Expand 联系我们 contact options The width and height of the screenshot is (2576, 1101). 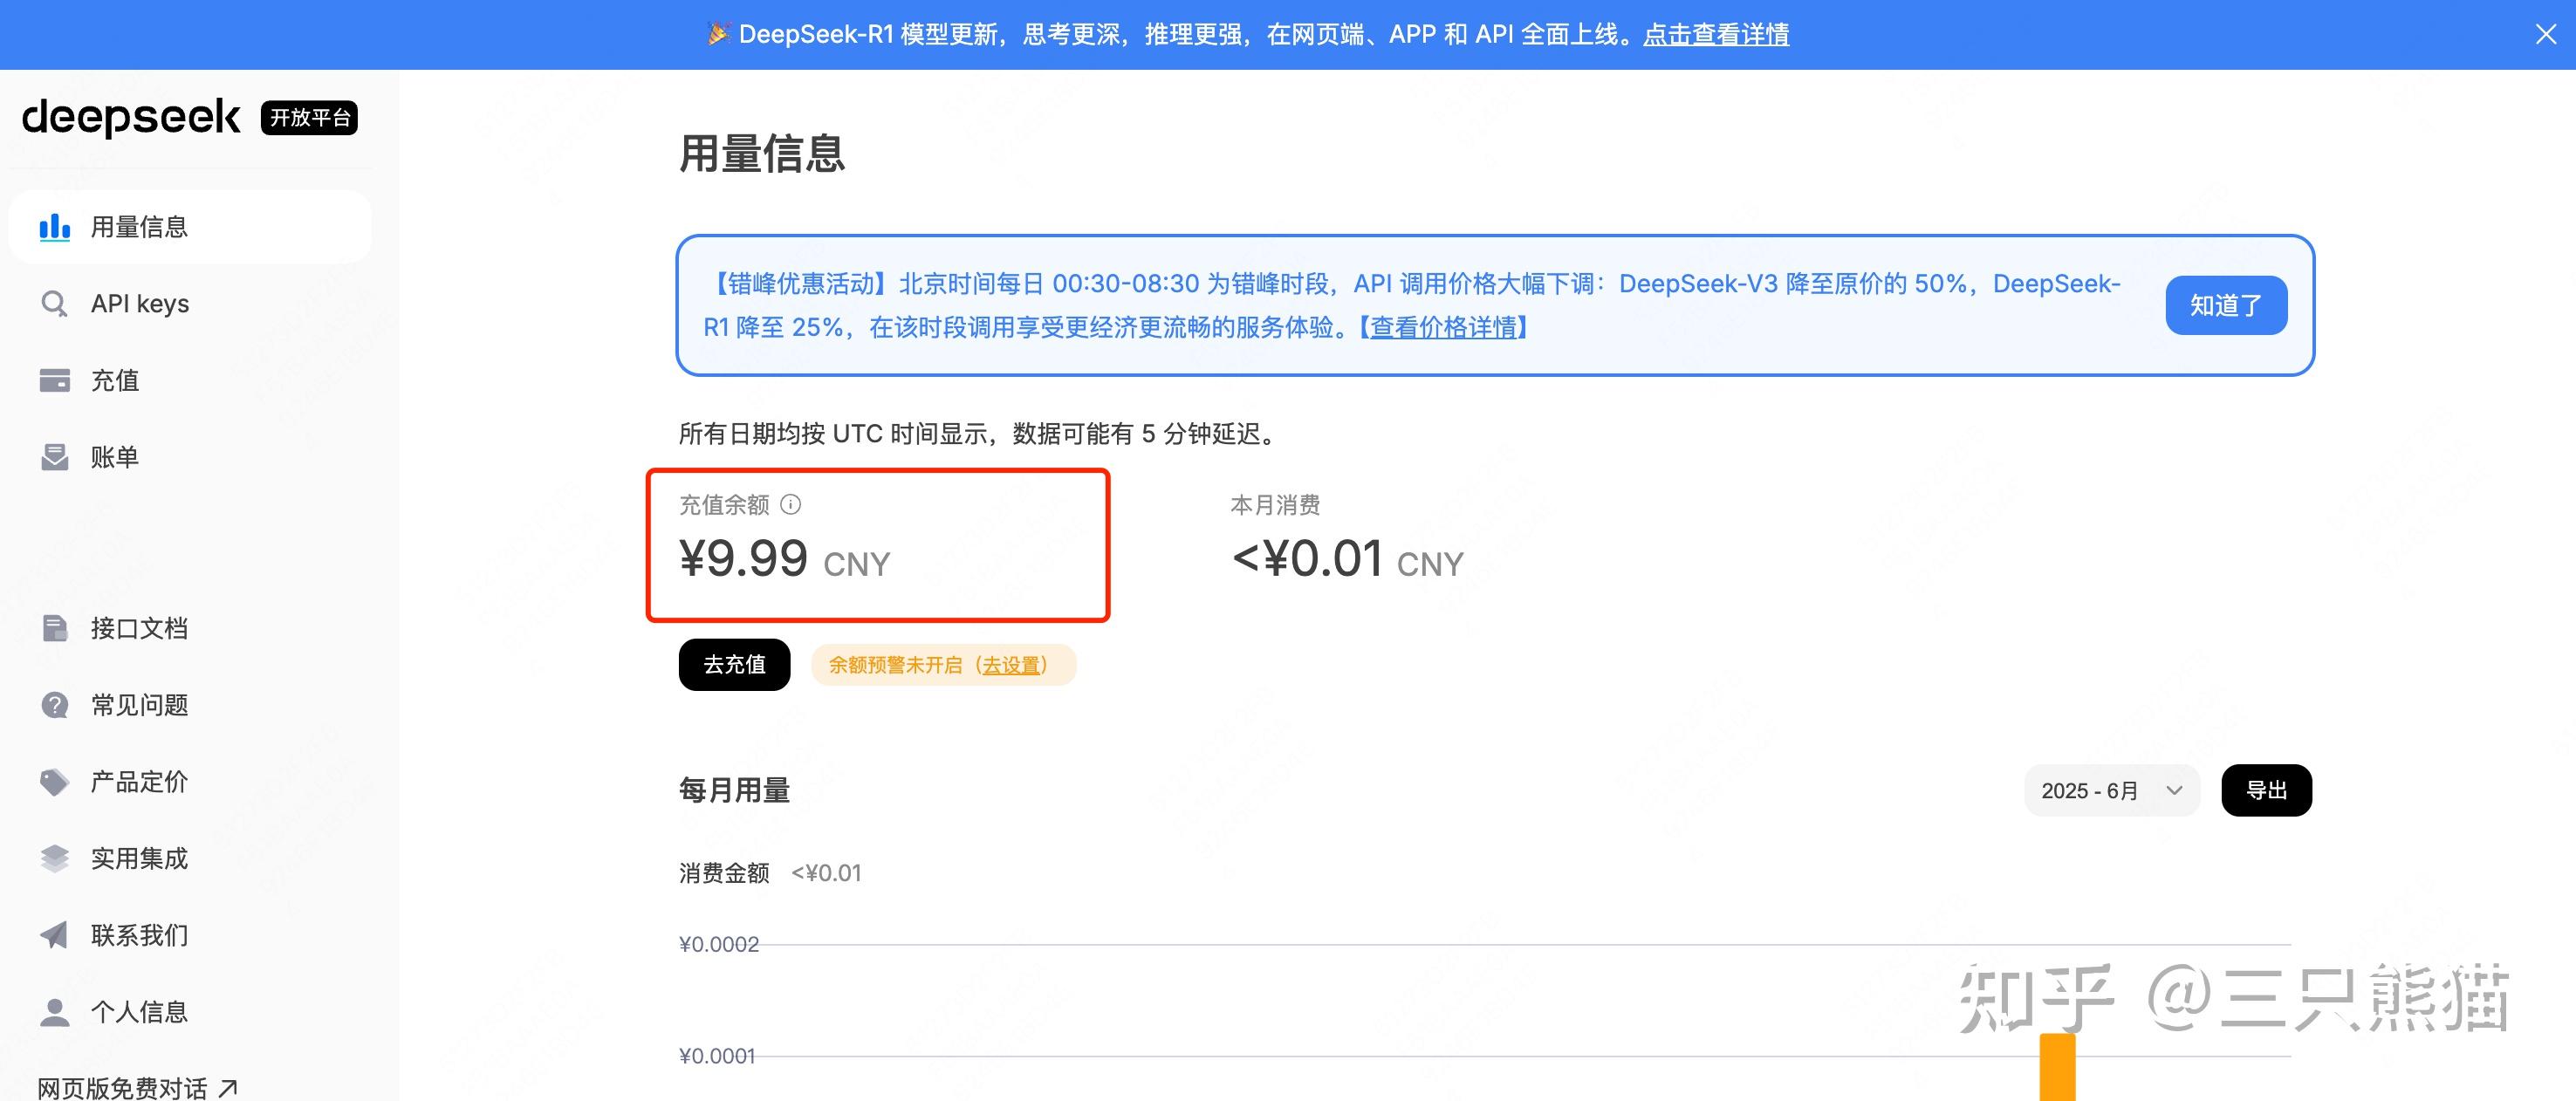138,935
